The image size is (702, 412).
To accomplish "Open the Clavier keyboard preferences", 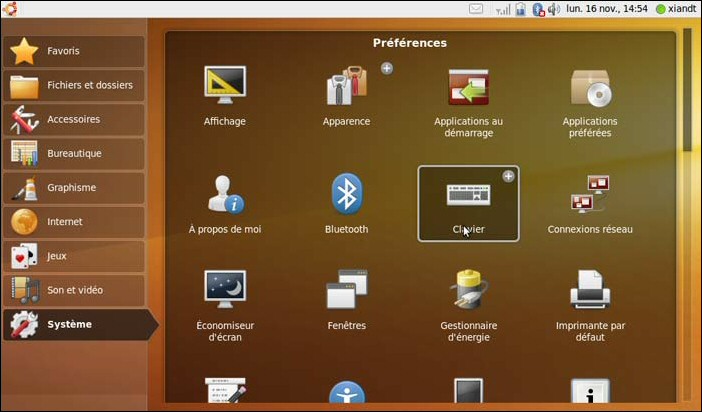I will [468, 204].
